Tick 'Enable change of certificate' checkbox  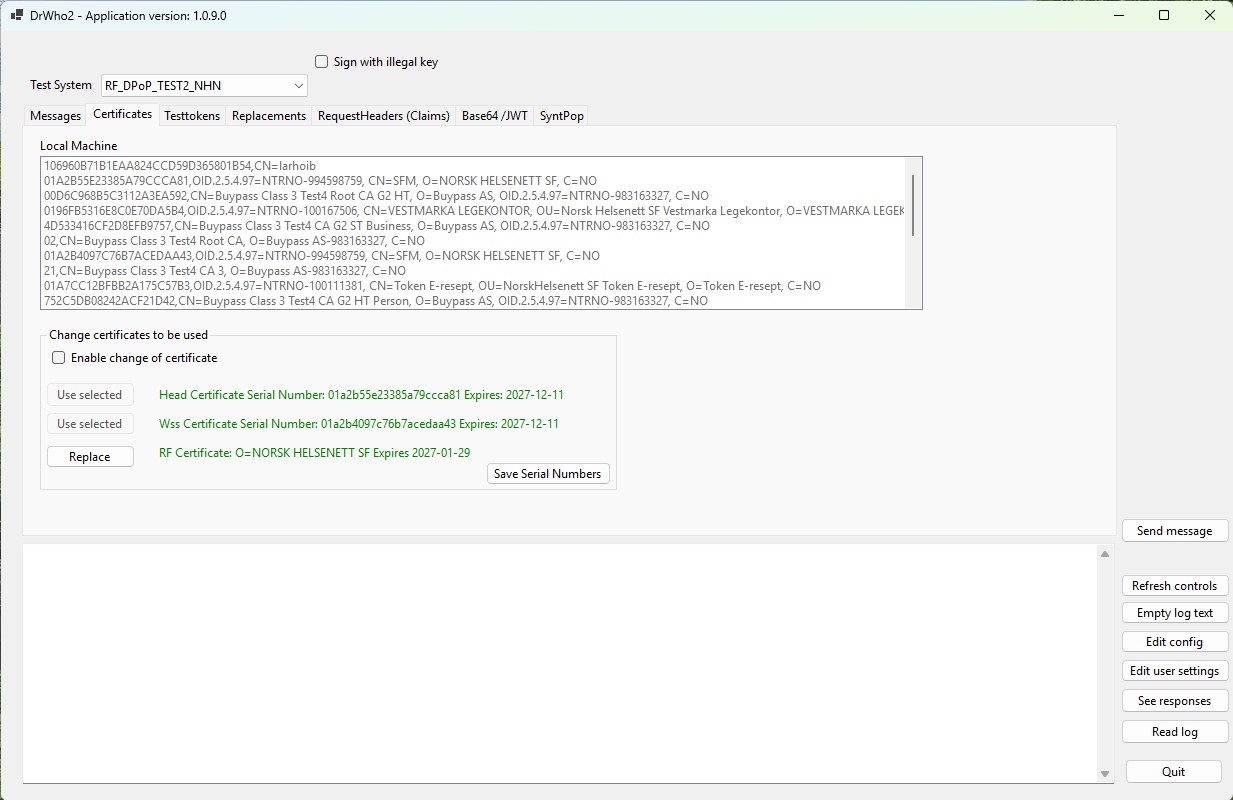(59, 358)
